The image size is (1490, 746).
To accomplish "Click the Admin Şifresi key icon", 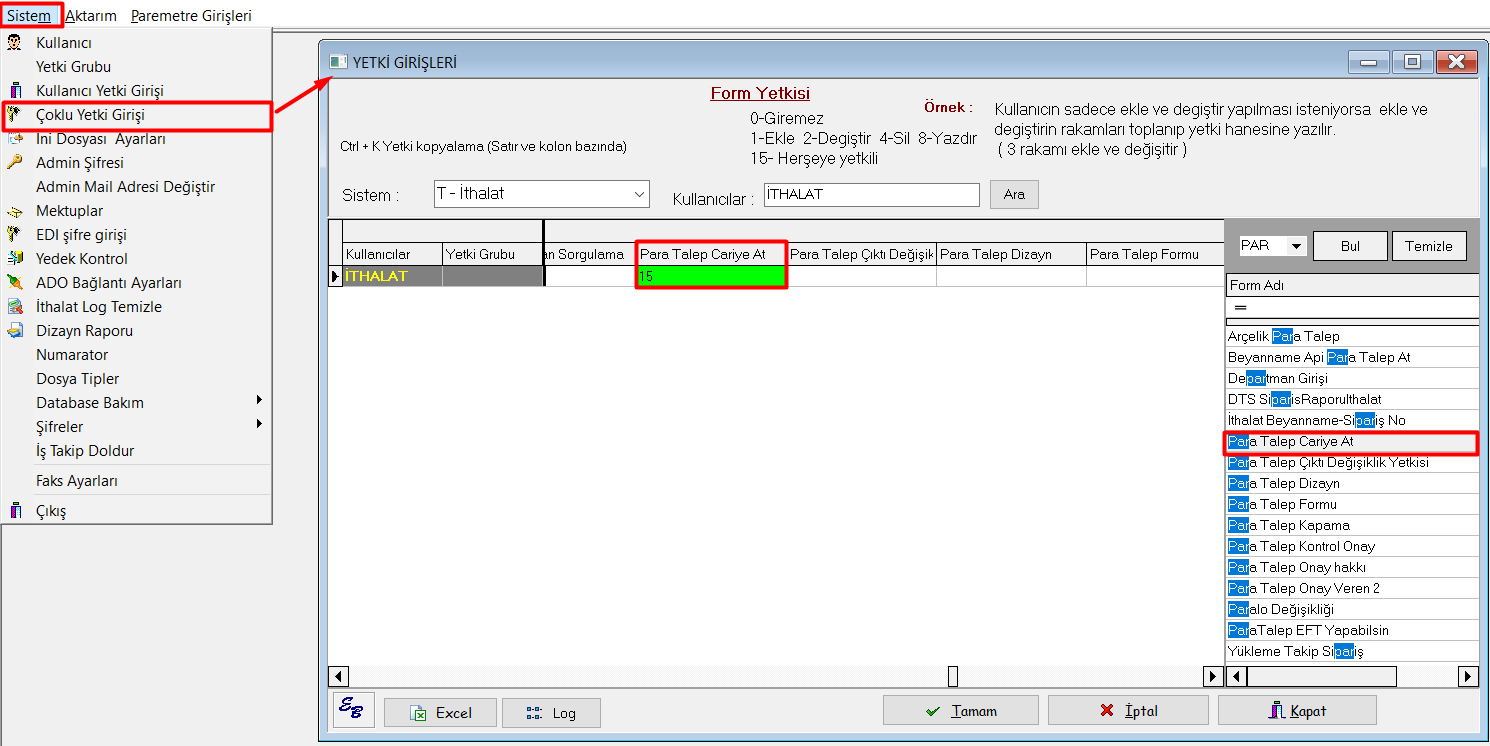I will click(x=14, y=163).
